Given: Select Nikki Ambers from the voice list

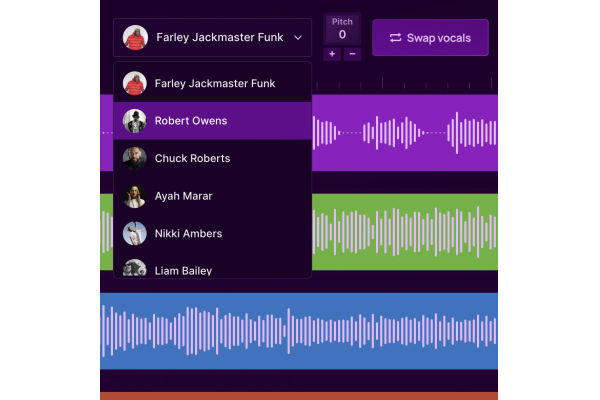Looking at the screenshot, I should click(x=212, y=233).
